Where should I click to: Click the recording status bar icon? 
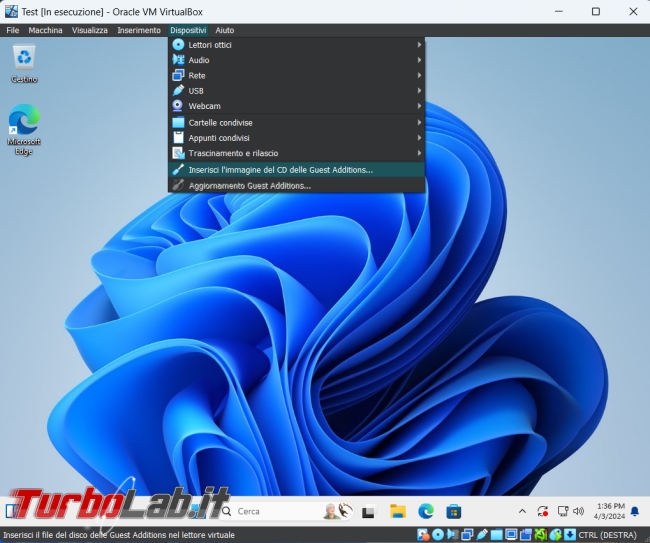(x=526, y=535)
